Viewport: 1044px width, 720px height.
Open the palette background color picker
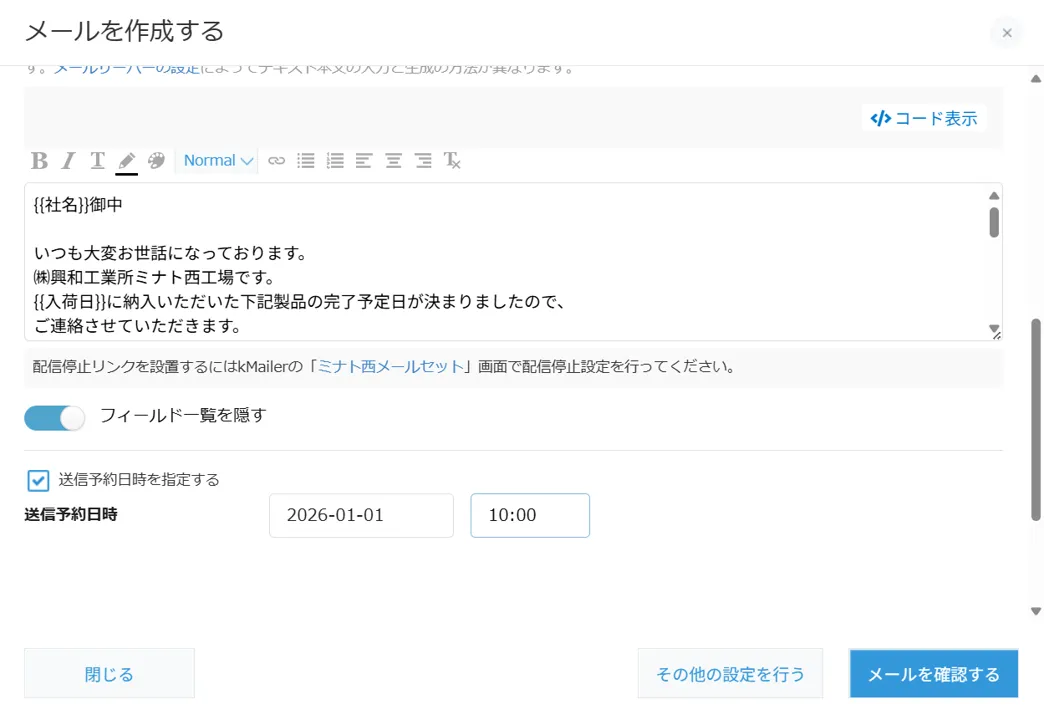(156, 161)
